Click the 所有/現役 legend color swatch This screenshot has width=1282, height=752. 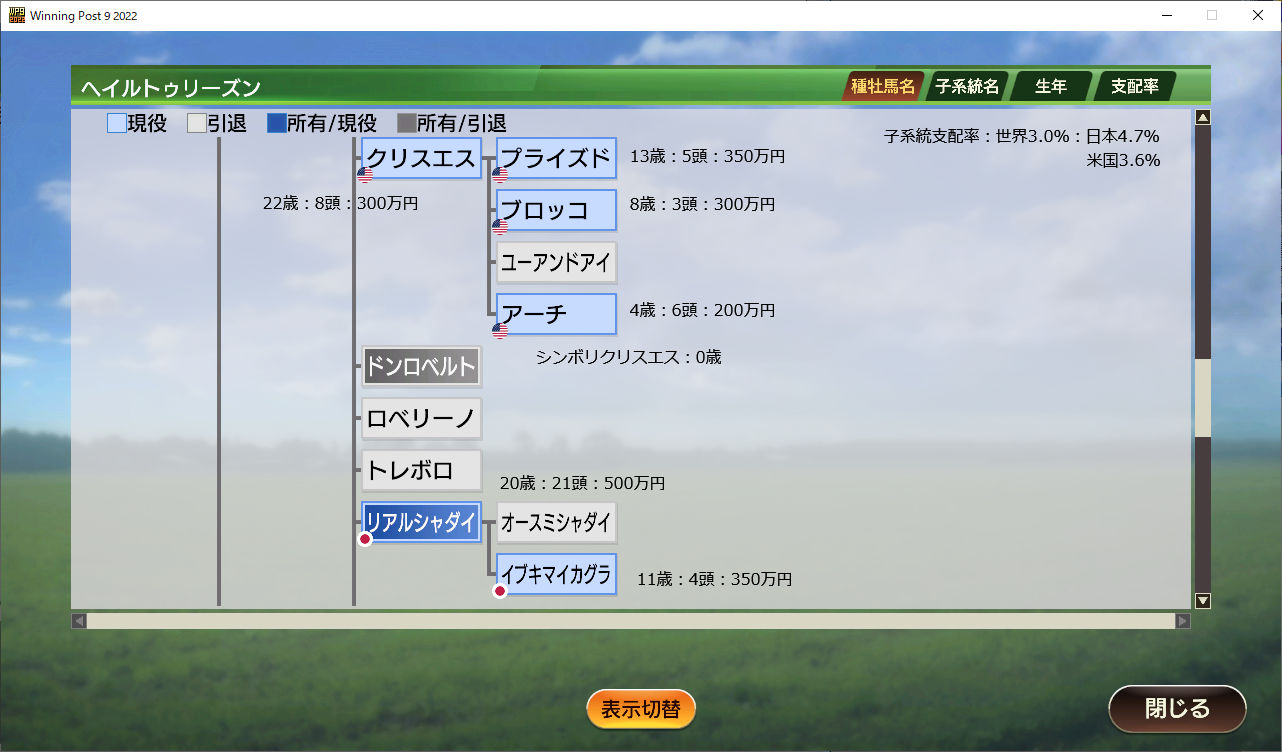point(277,124)
